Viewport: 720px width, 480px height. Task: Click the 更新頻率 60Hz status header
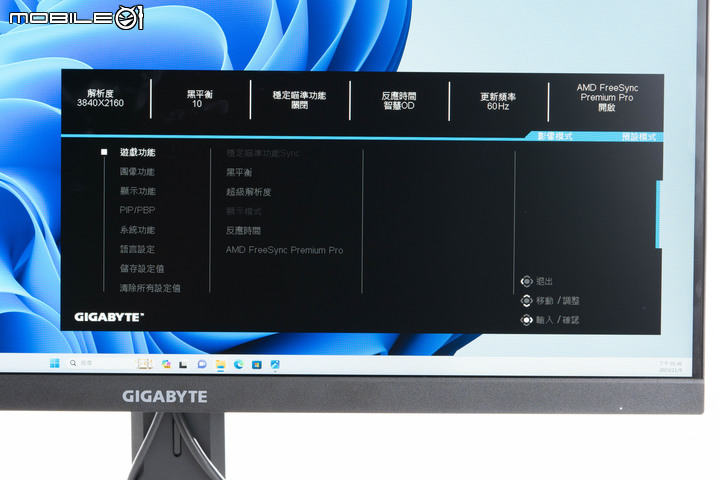(x=498, y=101)
